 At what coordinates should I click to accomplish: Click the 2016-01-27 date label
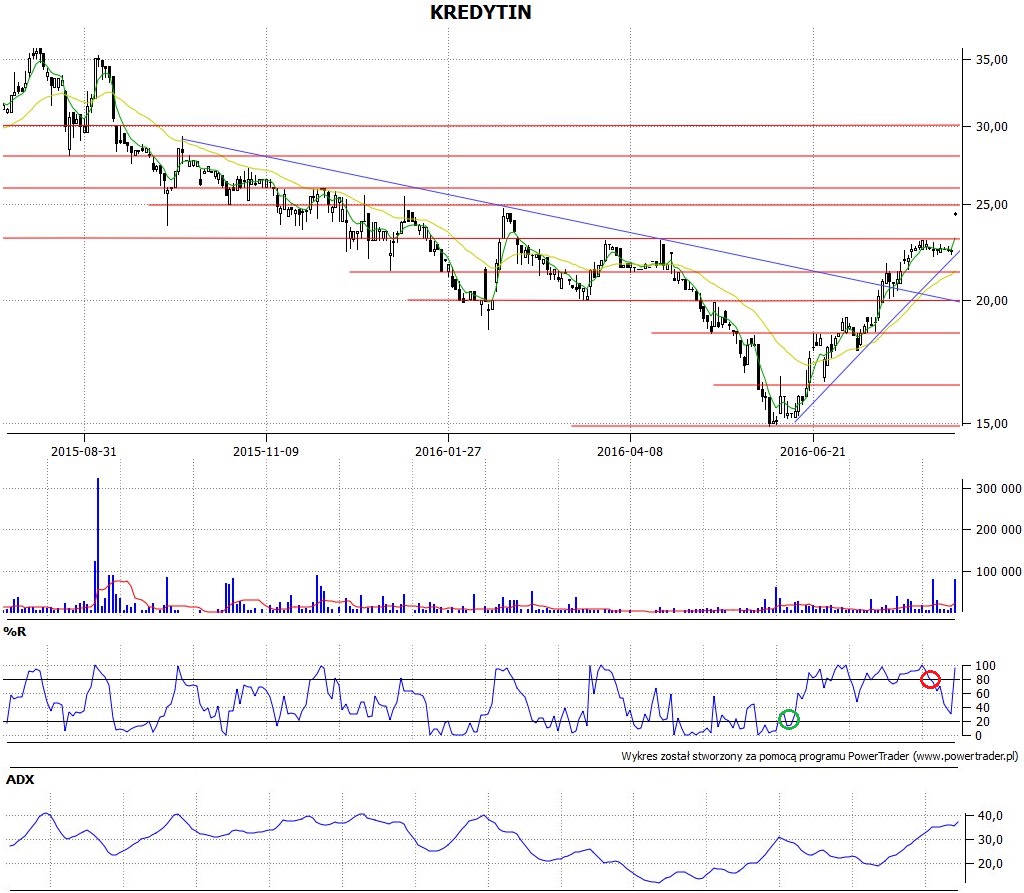448,451
